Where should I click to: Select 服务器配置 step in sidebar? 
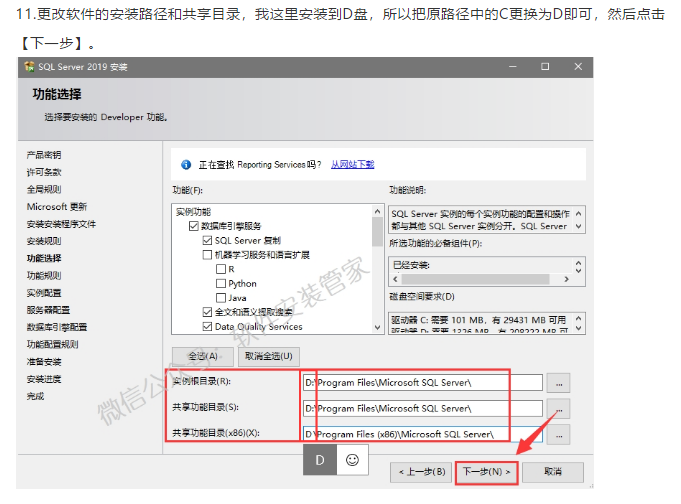point(48,310)
